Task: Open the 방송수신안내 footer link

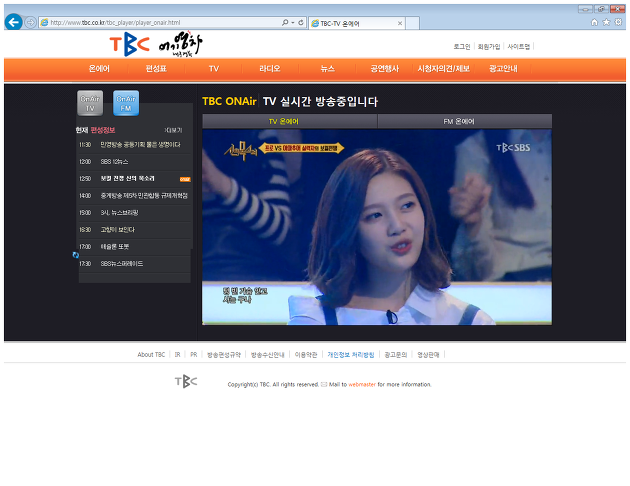Action: pos(268,355)
